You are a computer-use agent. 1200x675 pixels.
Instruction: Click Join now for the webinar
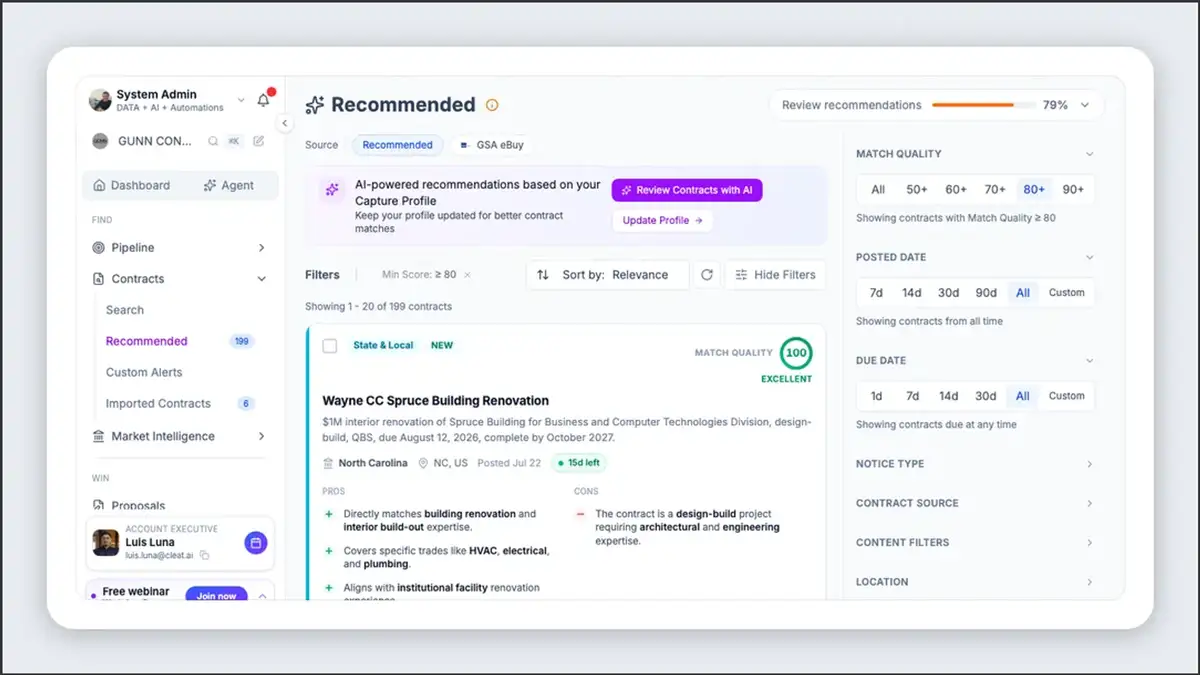(216, 595)
